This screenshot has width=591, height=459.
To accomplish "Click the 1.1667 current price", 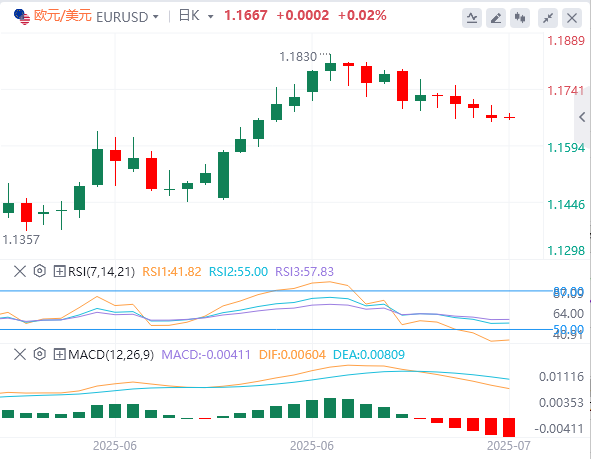I will [x=246, y=16].
